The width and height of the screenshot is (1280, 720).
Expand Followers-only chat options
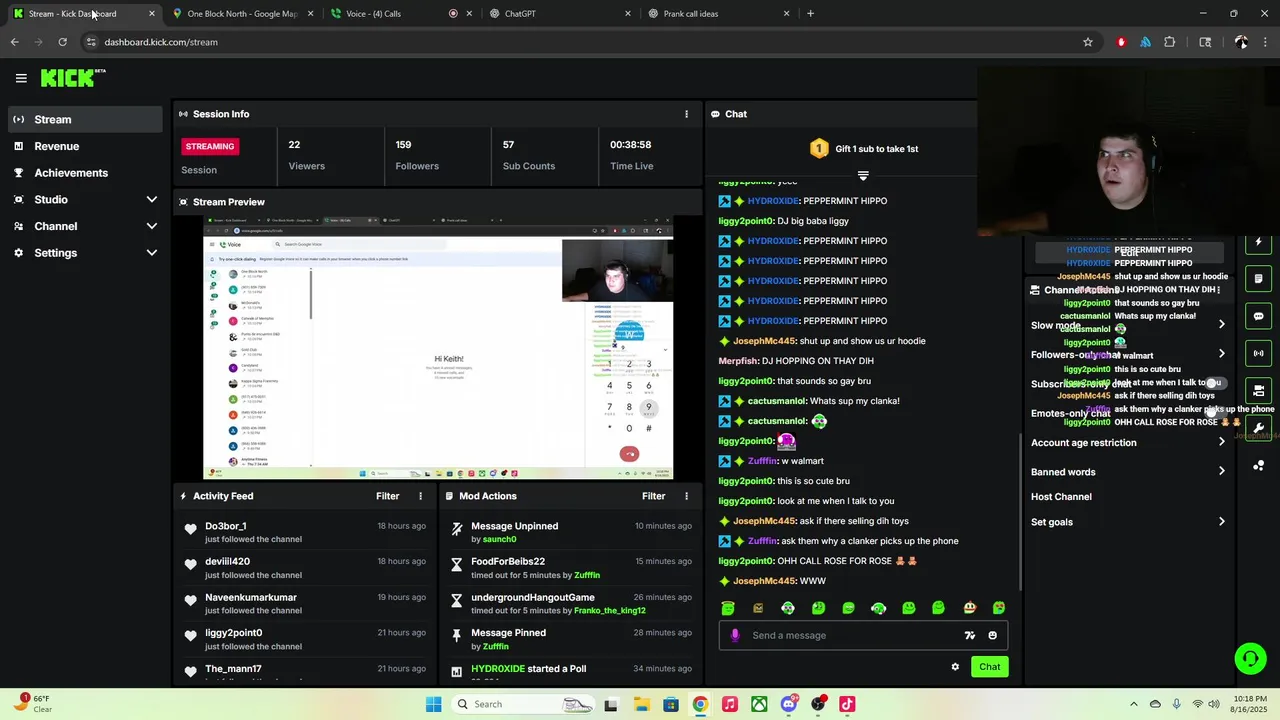click(x=1221, y=354)
